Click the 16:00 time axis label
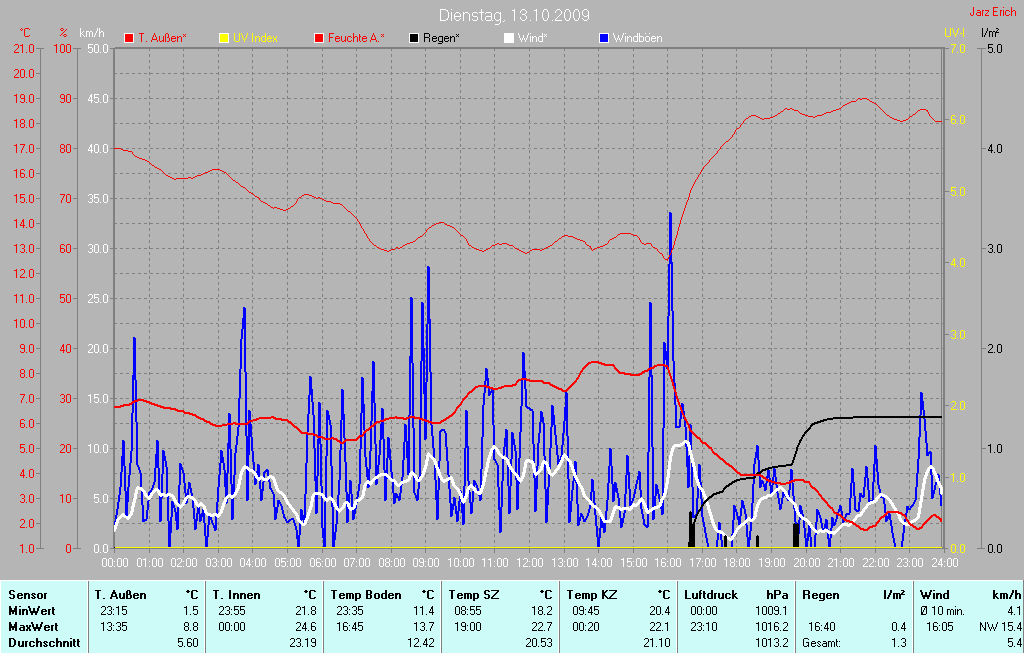This screenshot has height=653, width=1024. (x=668, y=562)
